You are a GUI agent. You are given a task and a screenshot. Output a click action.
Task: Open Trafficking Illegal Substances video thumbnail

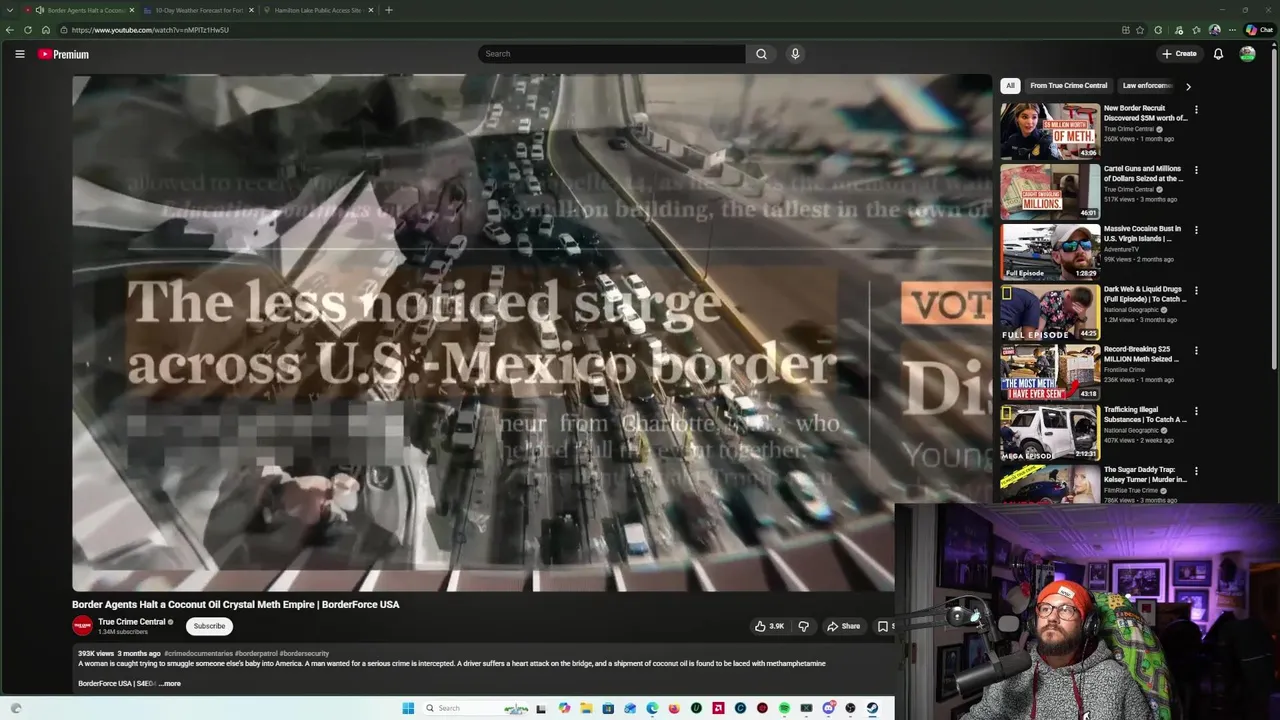click(1050, 432)
